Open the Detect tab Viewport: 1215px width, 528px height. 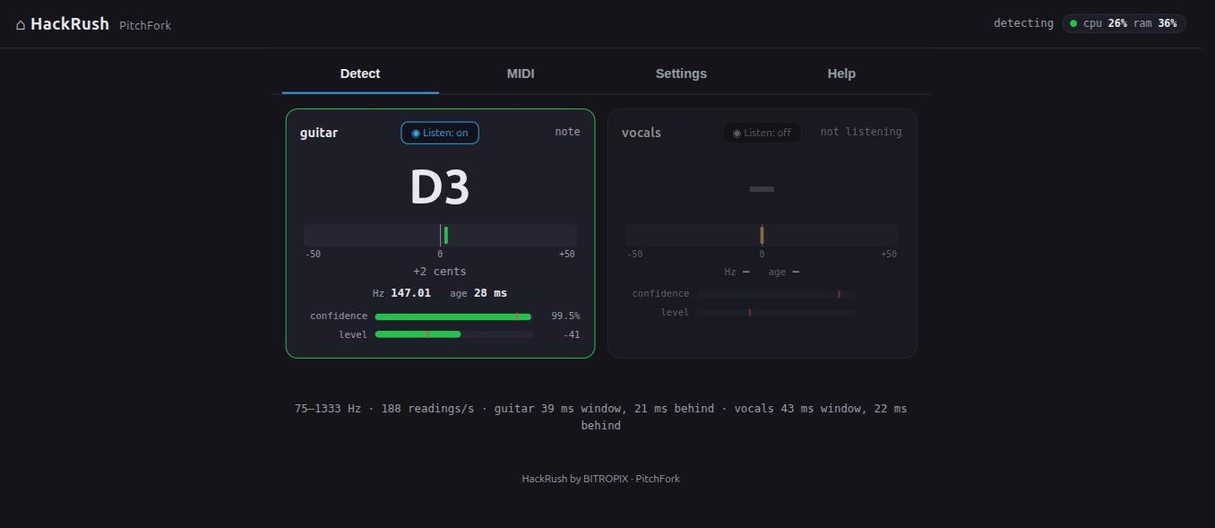pyautogui.click(x=360, y=73)
